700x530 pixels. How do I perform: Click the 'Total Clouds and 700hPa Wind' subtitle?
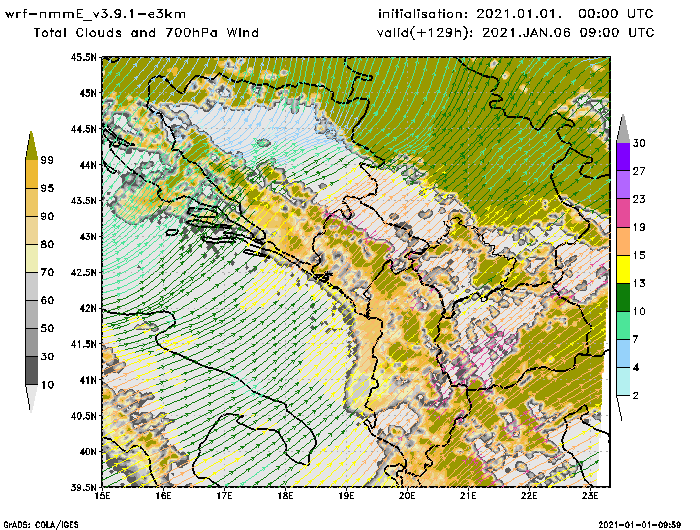tap(146, 33)
